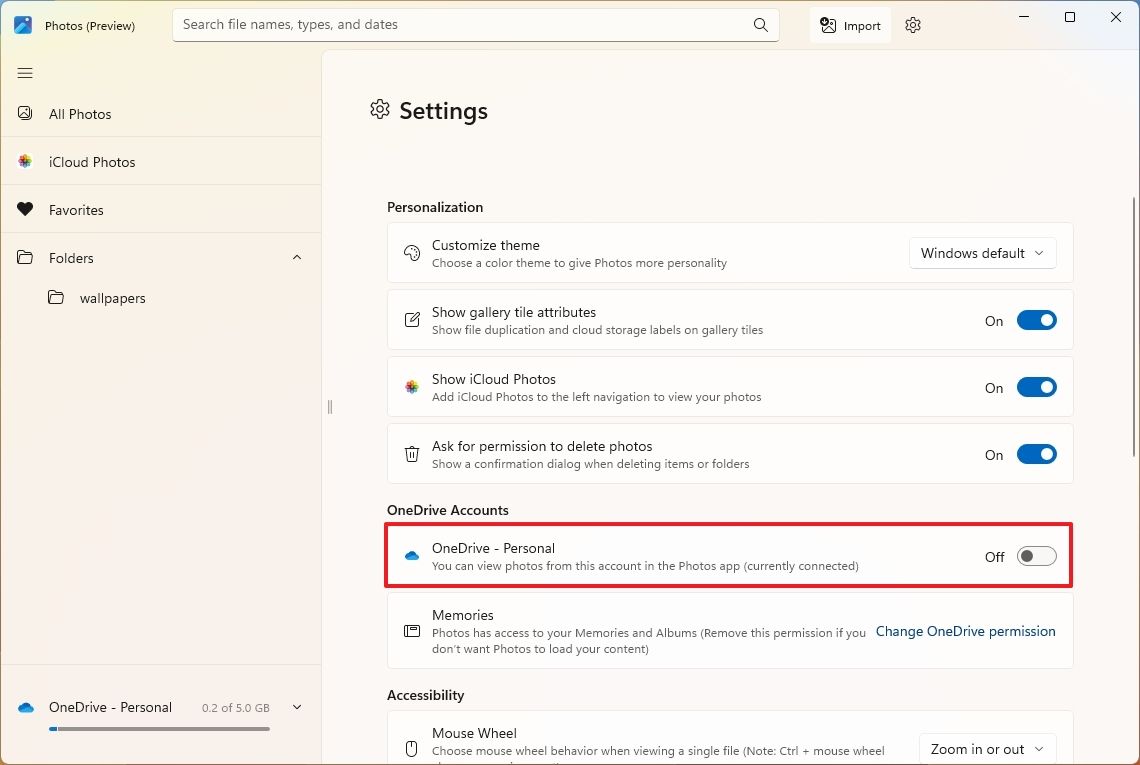
Task: Focus the search file names field
Action: point(460,25)
